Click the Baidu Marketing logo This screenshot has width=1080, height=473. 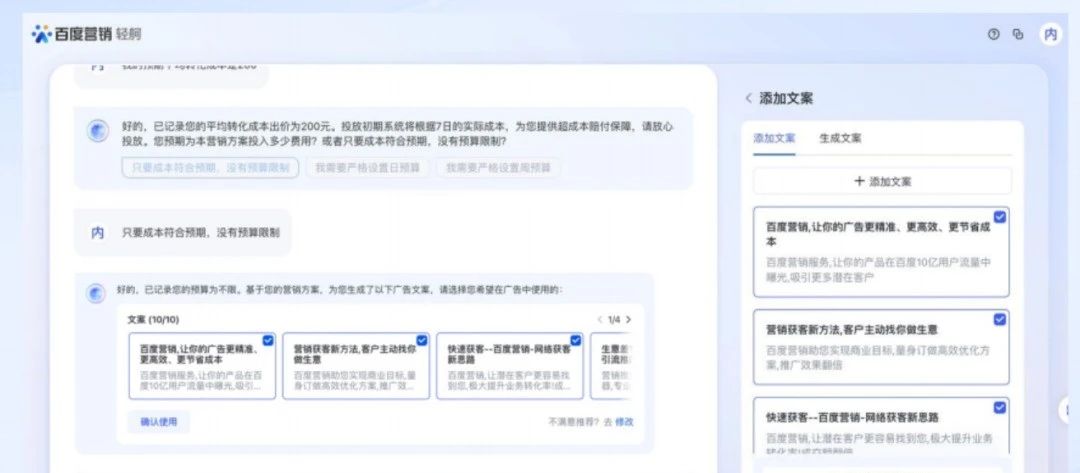86,34
